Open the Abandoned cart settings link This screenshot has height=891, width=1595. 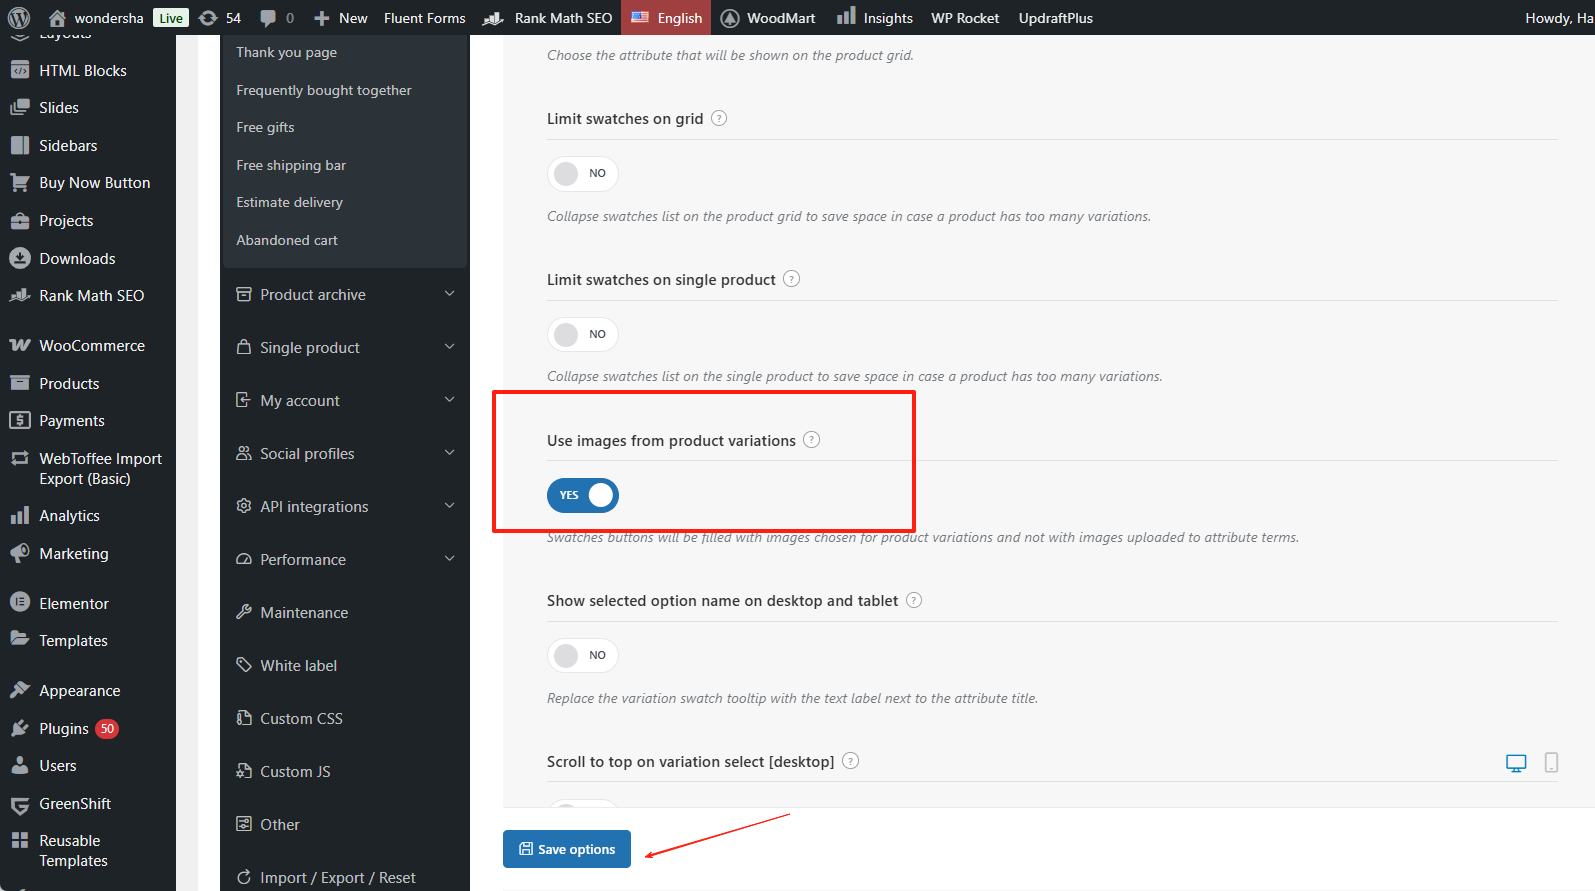coord(287,240)
